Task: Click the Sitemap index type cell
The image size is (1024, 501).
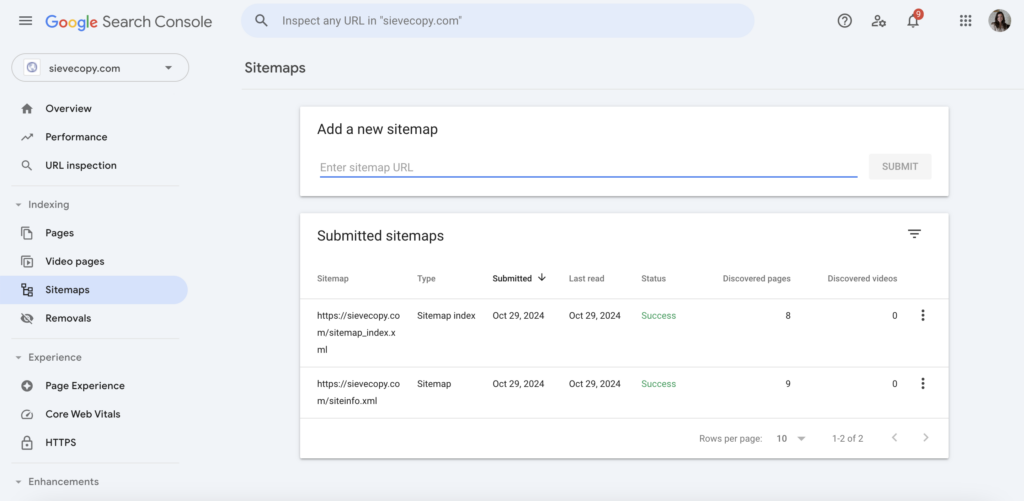Action: click(x=447, y=315)
